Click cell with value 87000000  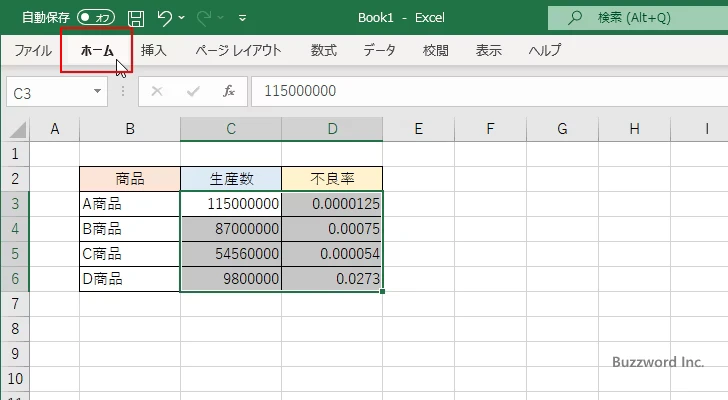click(231, 229)
